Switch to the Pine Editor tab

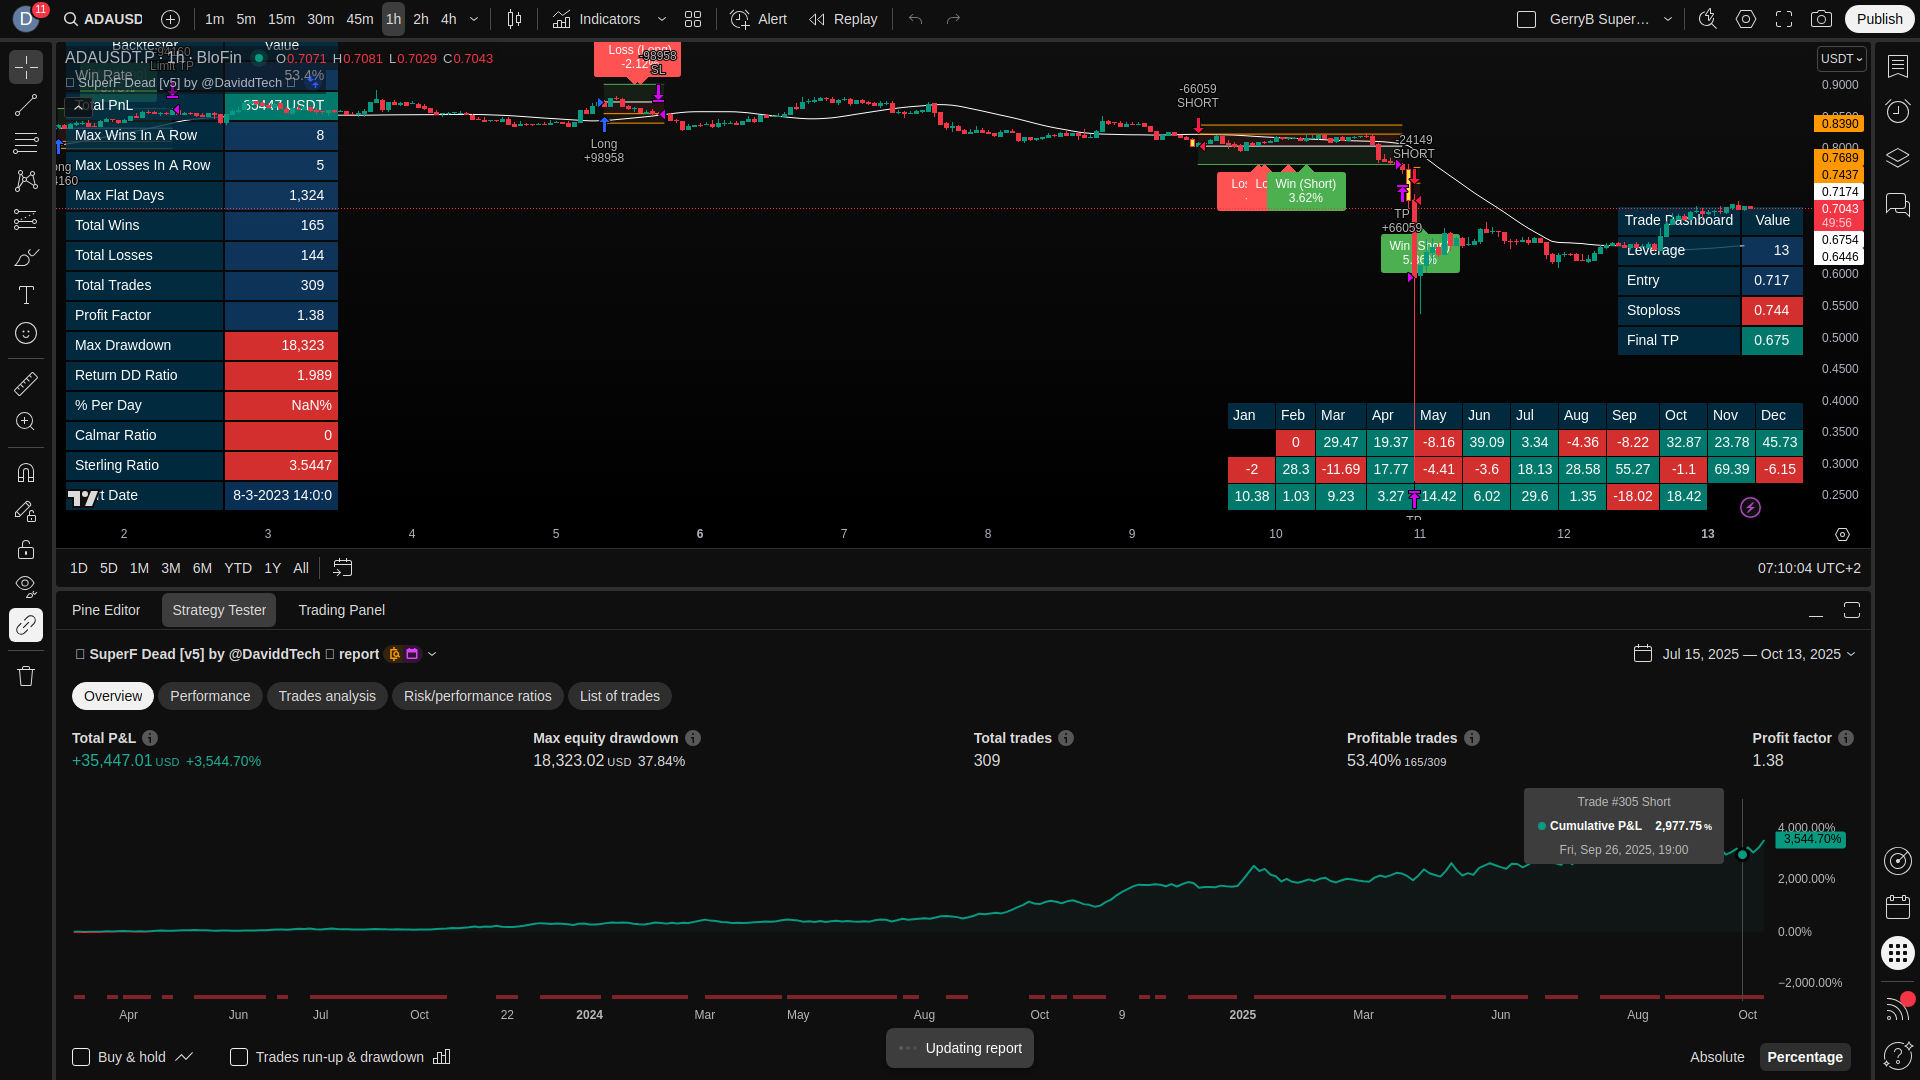tap(106, 610)
